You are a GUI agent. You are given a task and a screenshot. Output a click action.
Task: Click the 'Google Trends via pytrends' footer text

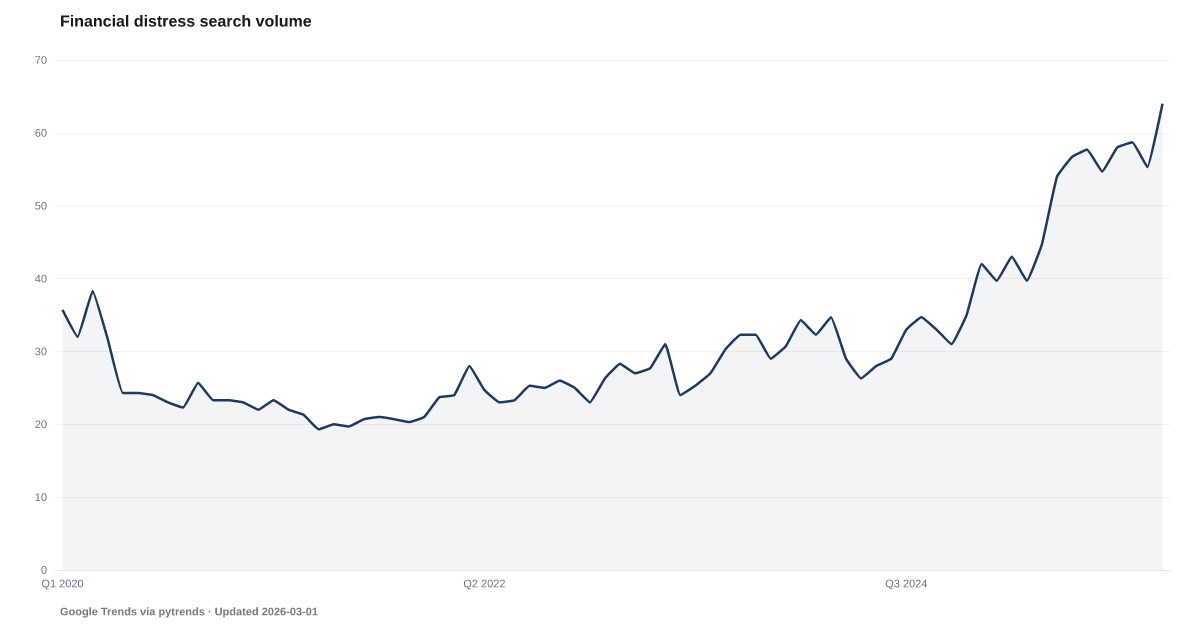131,611
